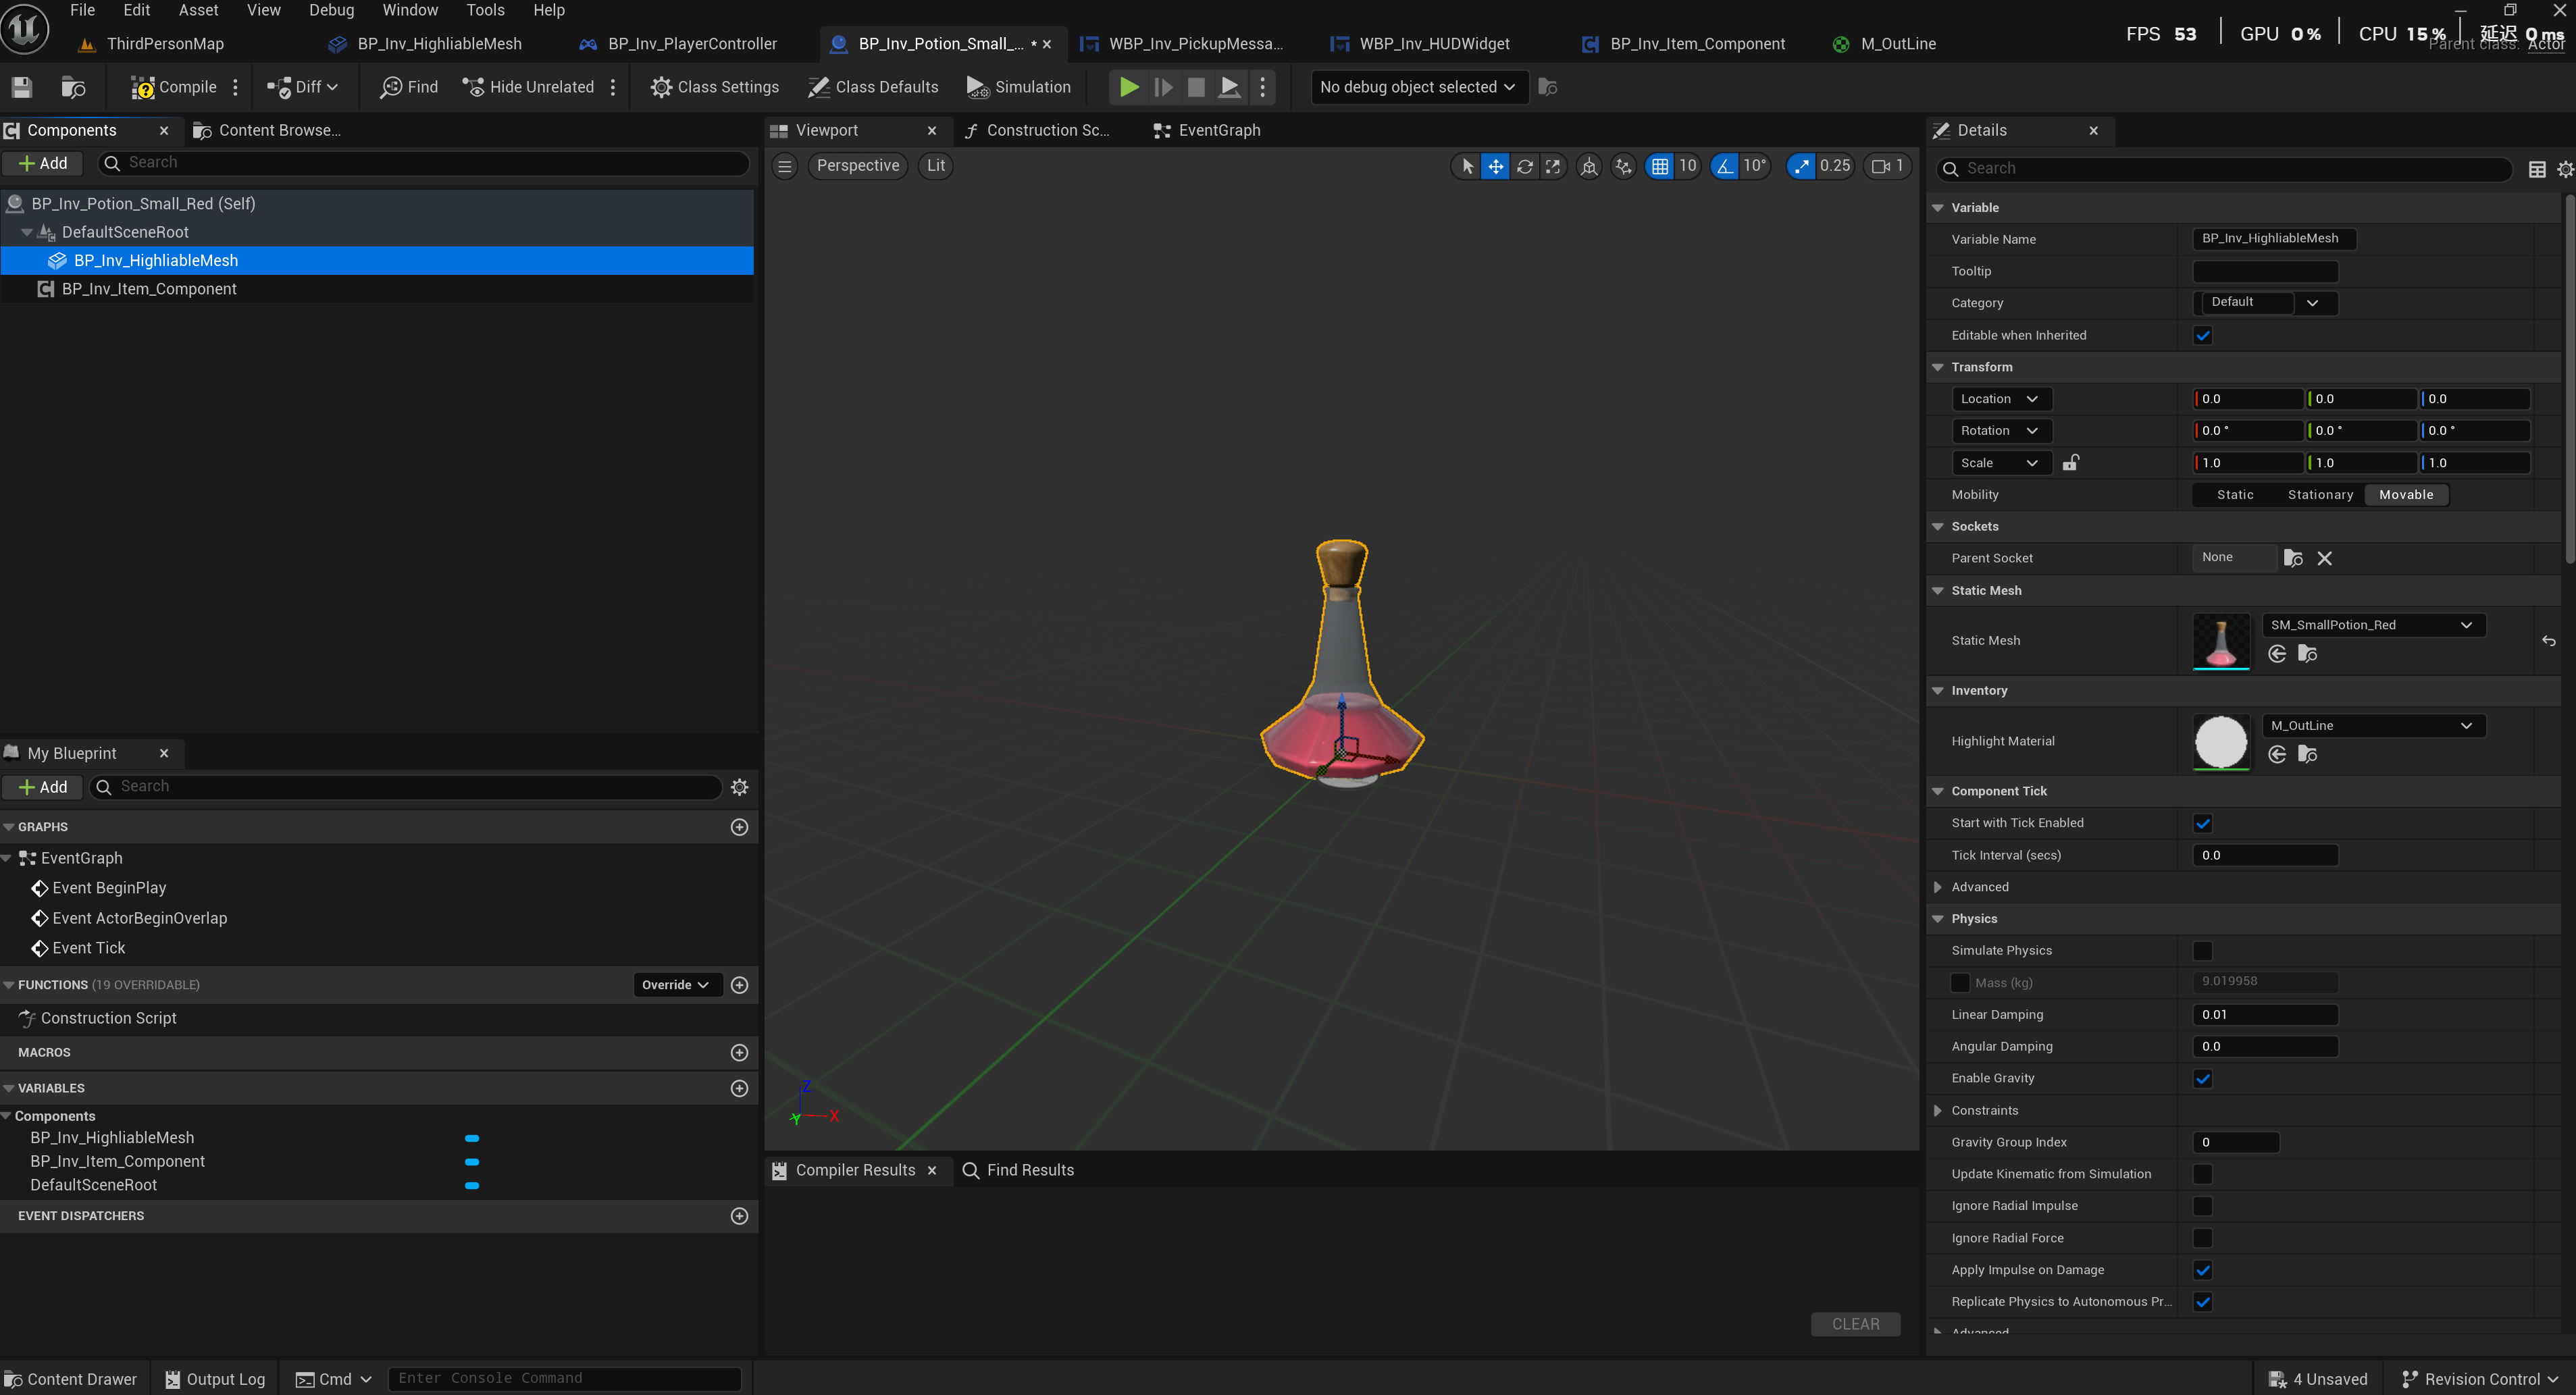The image size is (2576, 1395).
Task: Open the Tools menu
Action: [x=485, y=10]
